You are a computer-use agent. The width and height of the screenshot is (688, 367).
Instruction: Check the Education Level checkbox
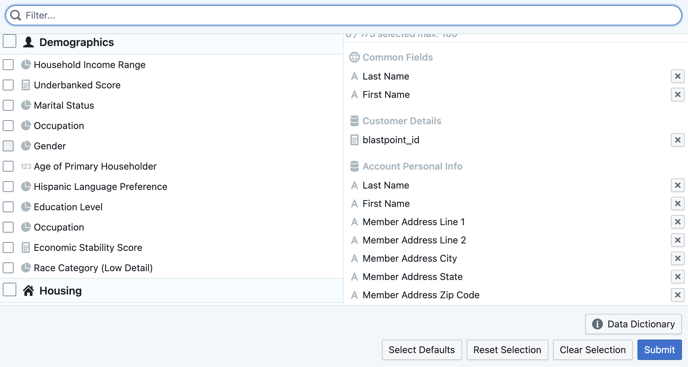(x=8, y=207)
